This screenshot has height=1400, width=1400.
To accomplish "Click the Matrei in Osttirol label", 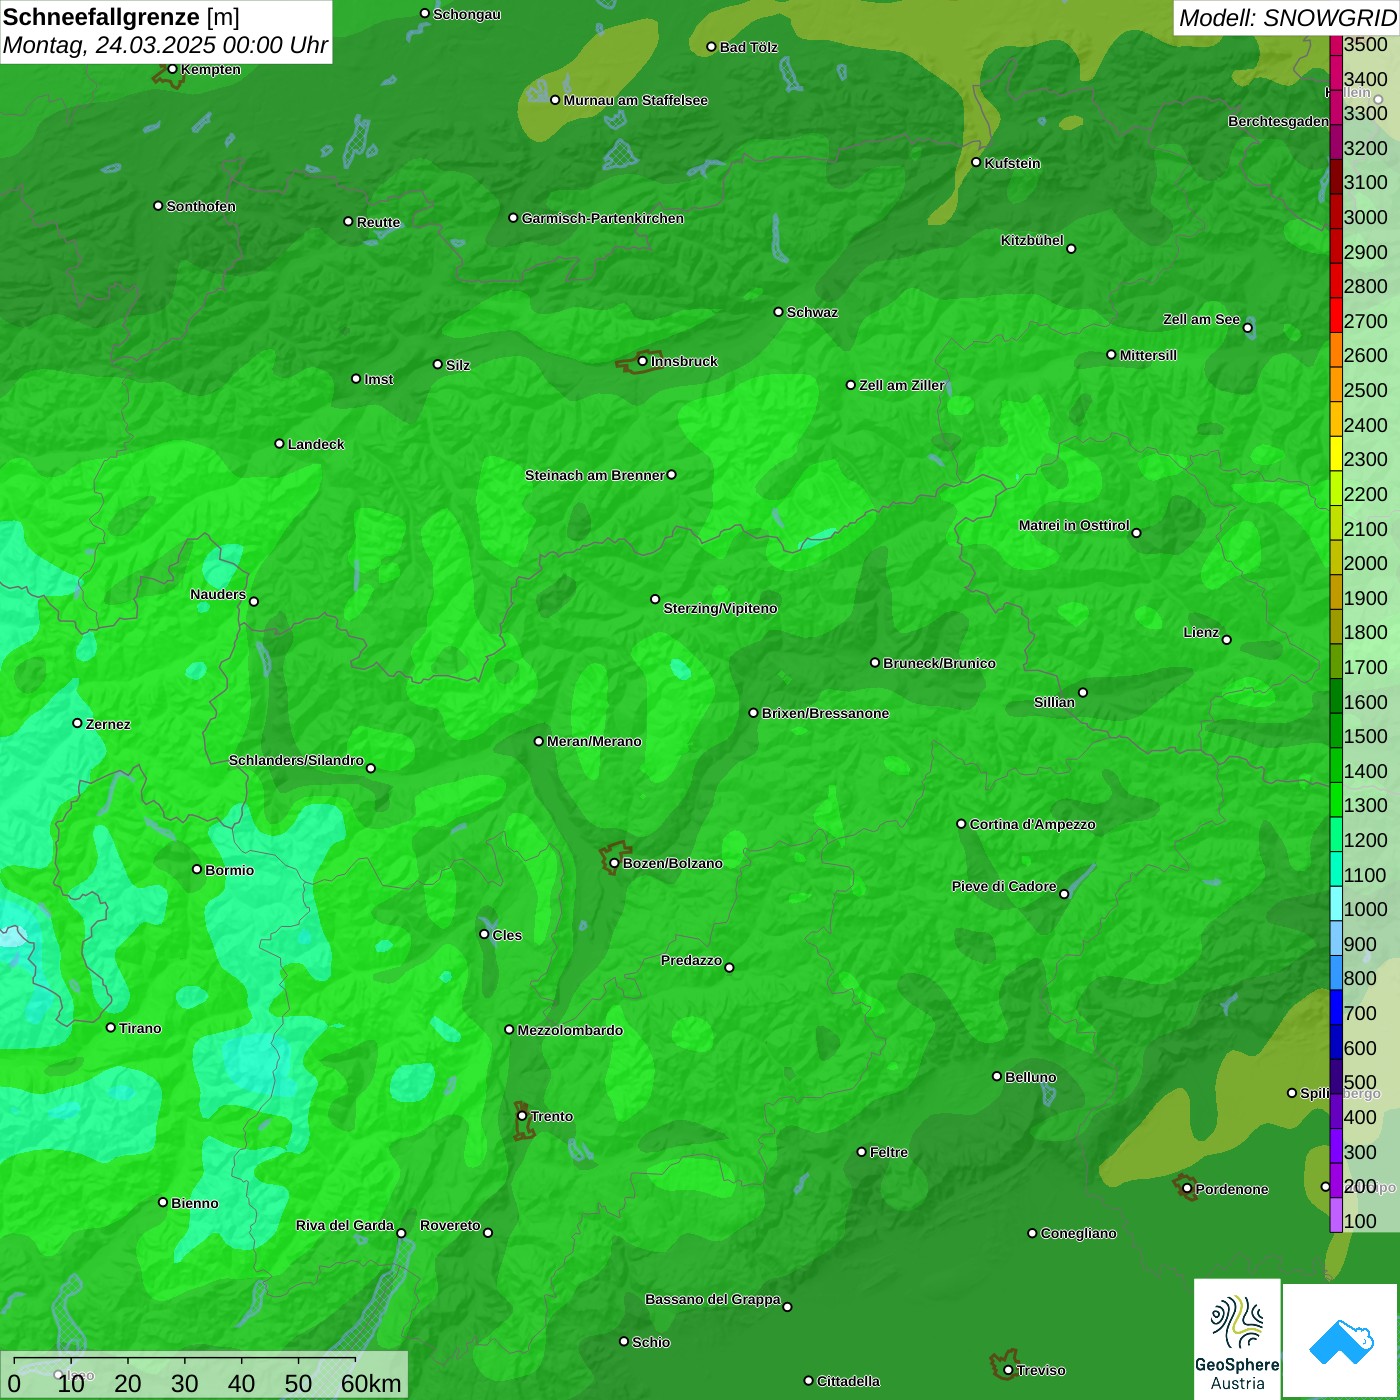I will coord(1074,525).
